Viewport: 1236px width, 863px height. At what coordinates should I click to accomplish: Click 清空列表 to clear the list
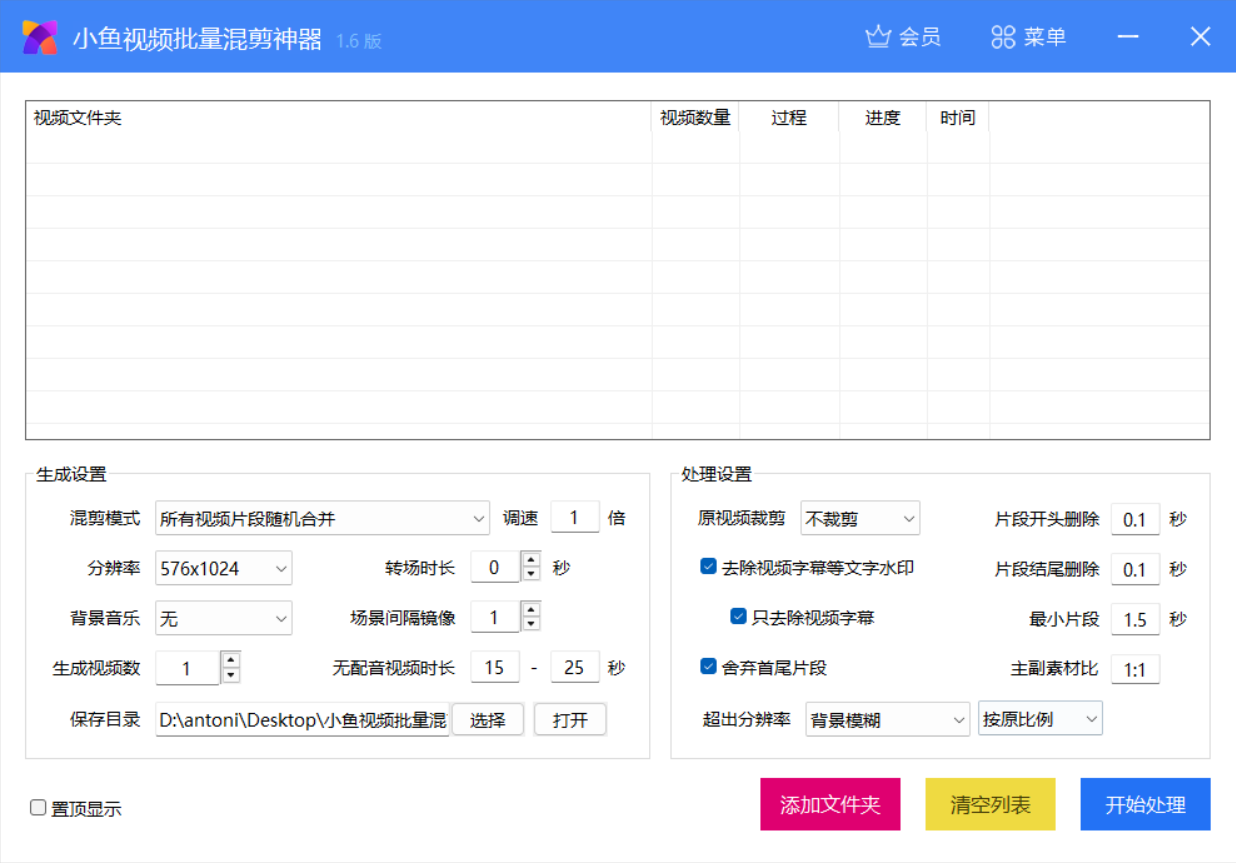989,804
